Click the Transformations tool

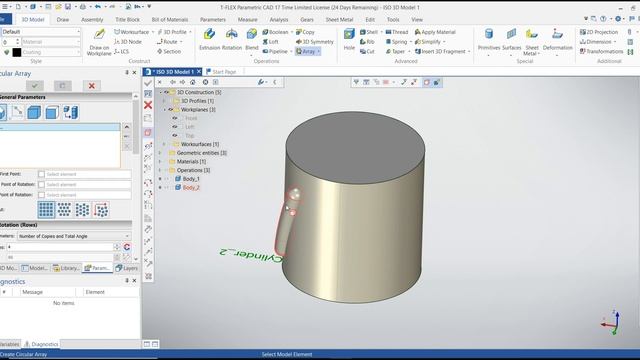601,51
